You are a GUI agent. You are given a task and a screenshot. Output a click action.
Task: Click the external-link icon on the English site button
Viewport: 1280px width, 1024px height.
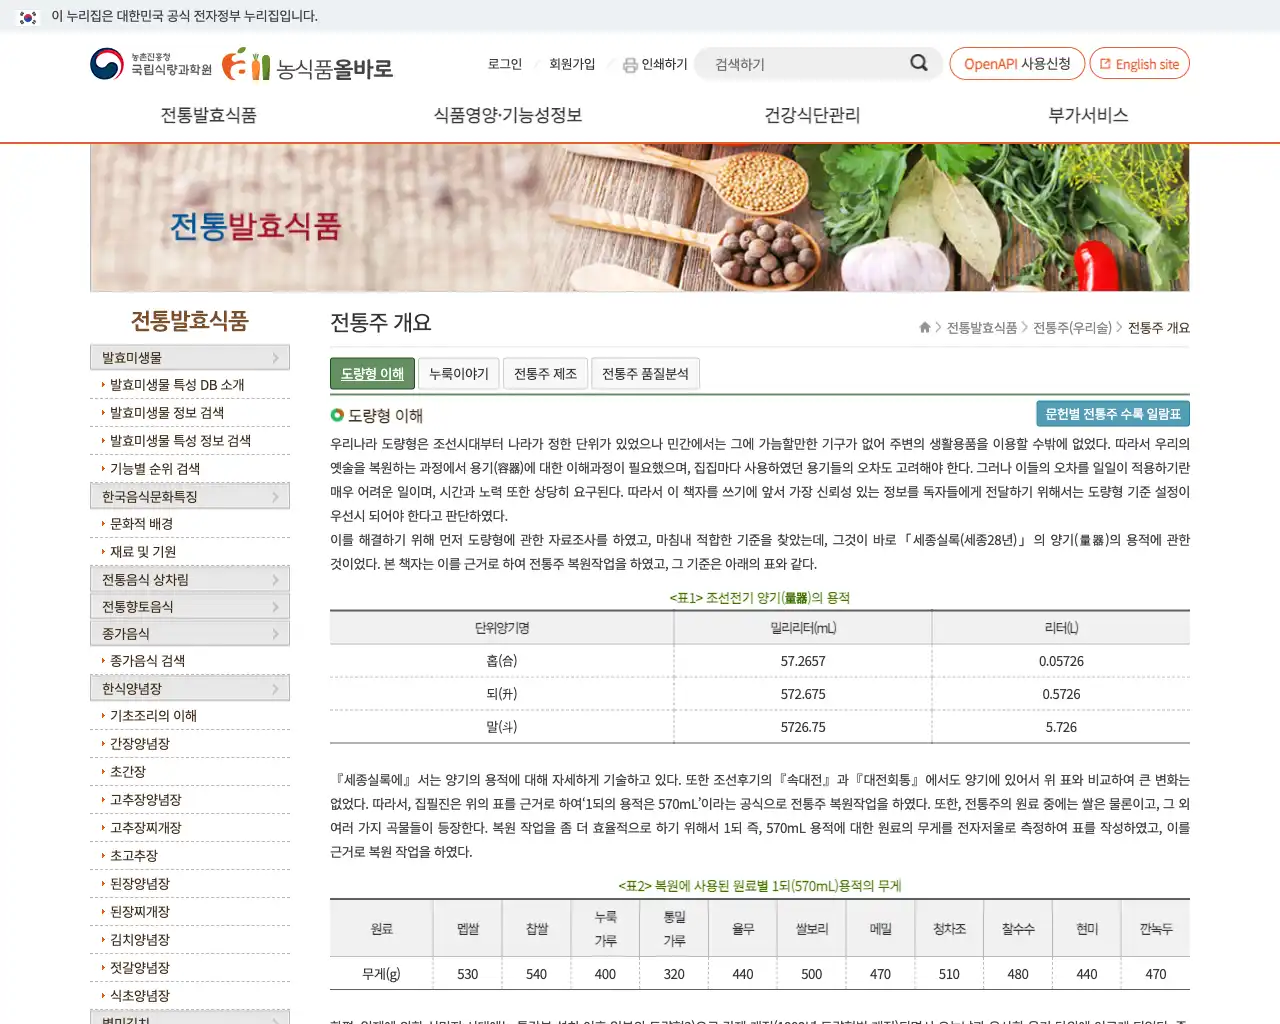pos(1104,63)
